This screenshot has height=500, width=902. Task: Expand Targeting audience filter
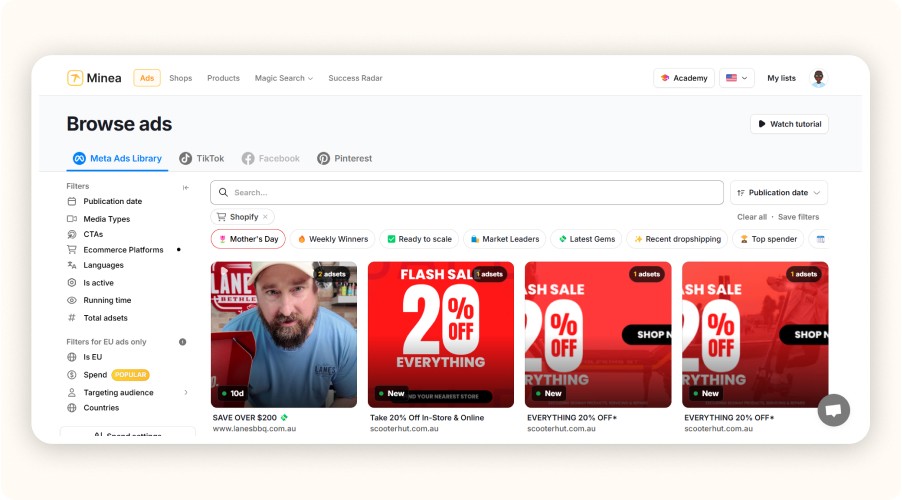coord(128,392)
